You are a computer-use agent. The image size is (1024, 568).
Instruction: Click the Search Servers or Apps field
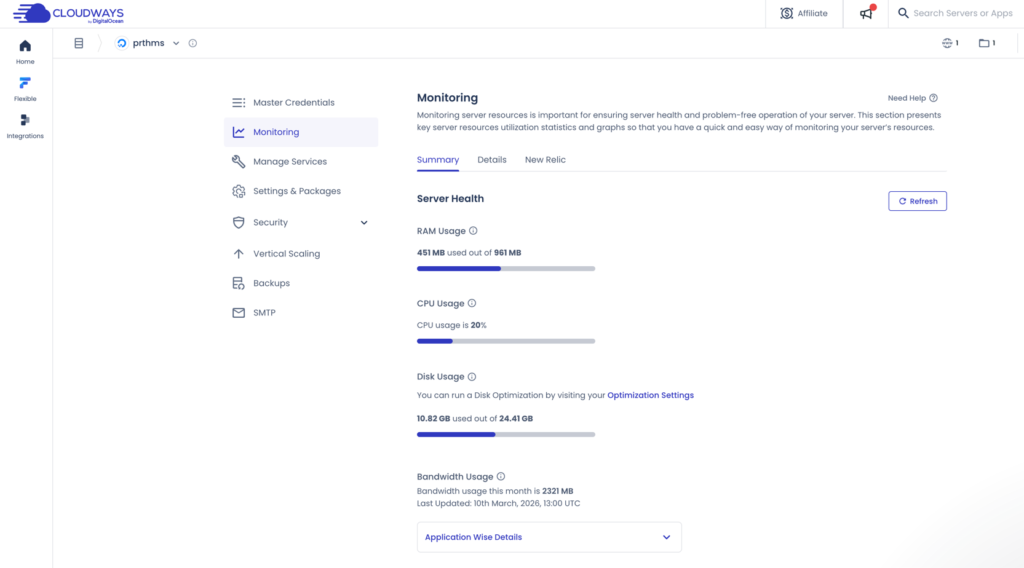point(960,14)
